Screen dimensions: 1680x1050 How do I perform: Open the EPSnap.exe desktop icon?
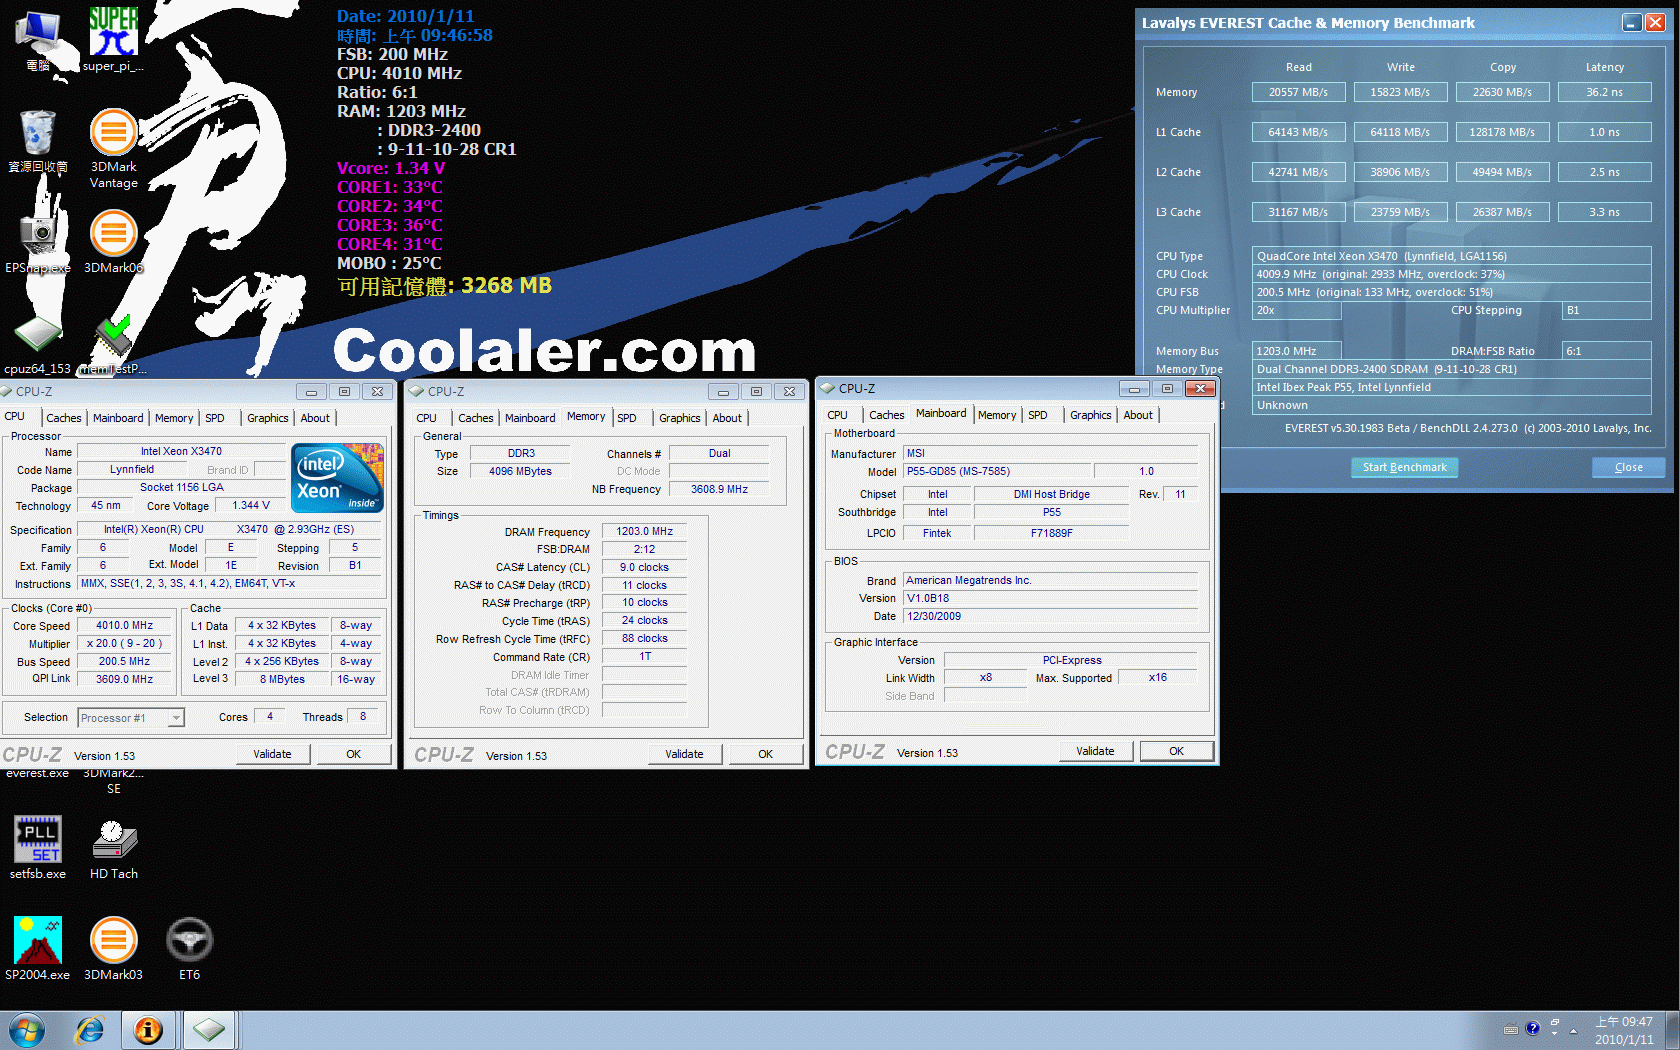(38, 241)
